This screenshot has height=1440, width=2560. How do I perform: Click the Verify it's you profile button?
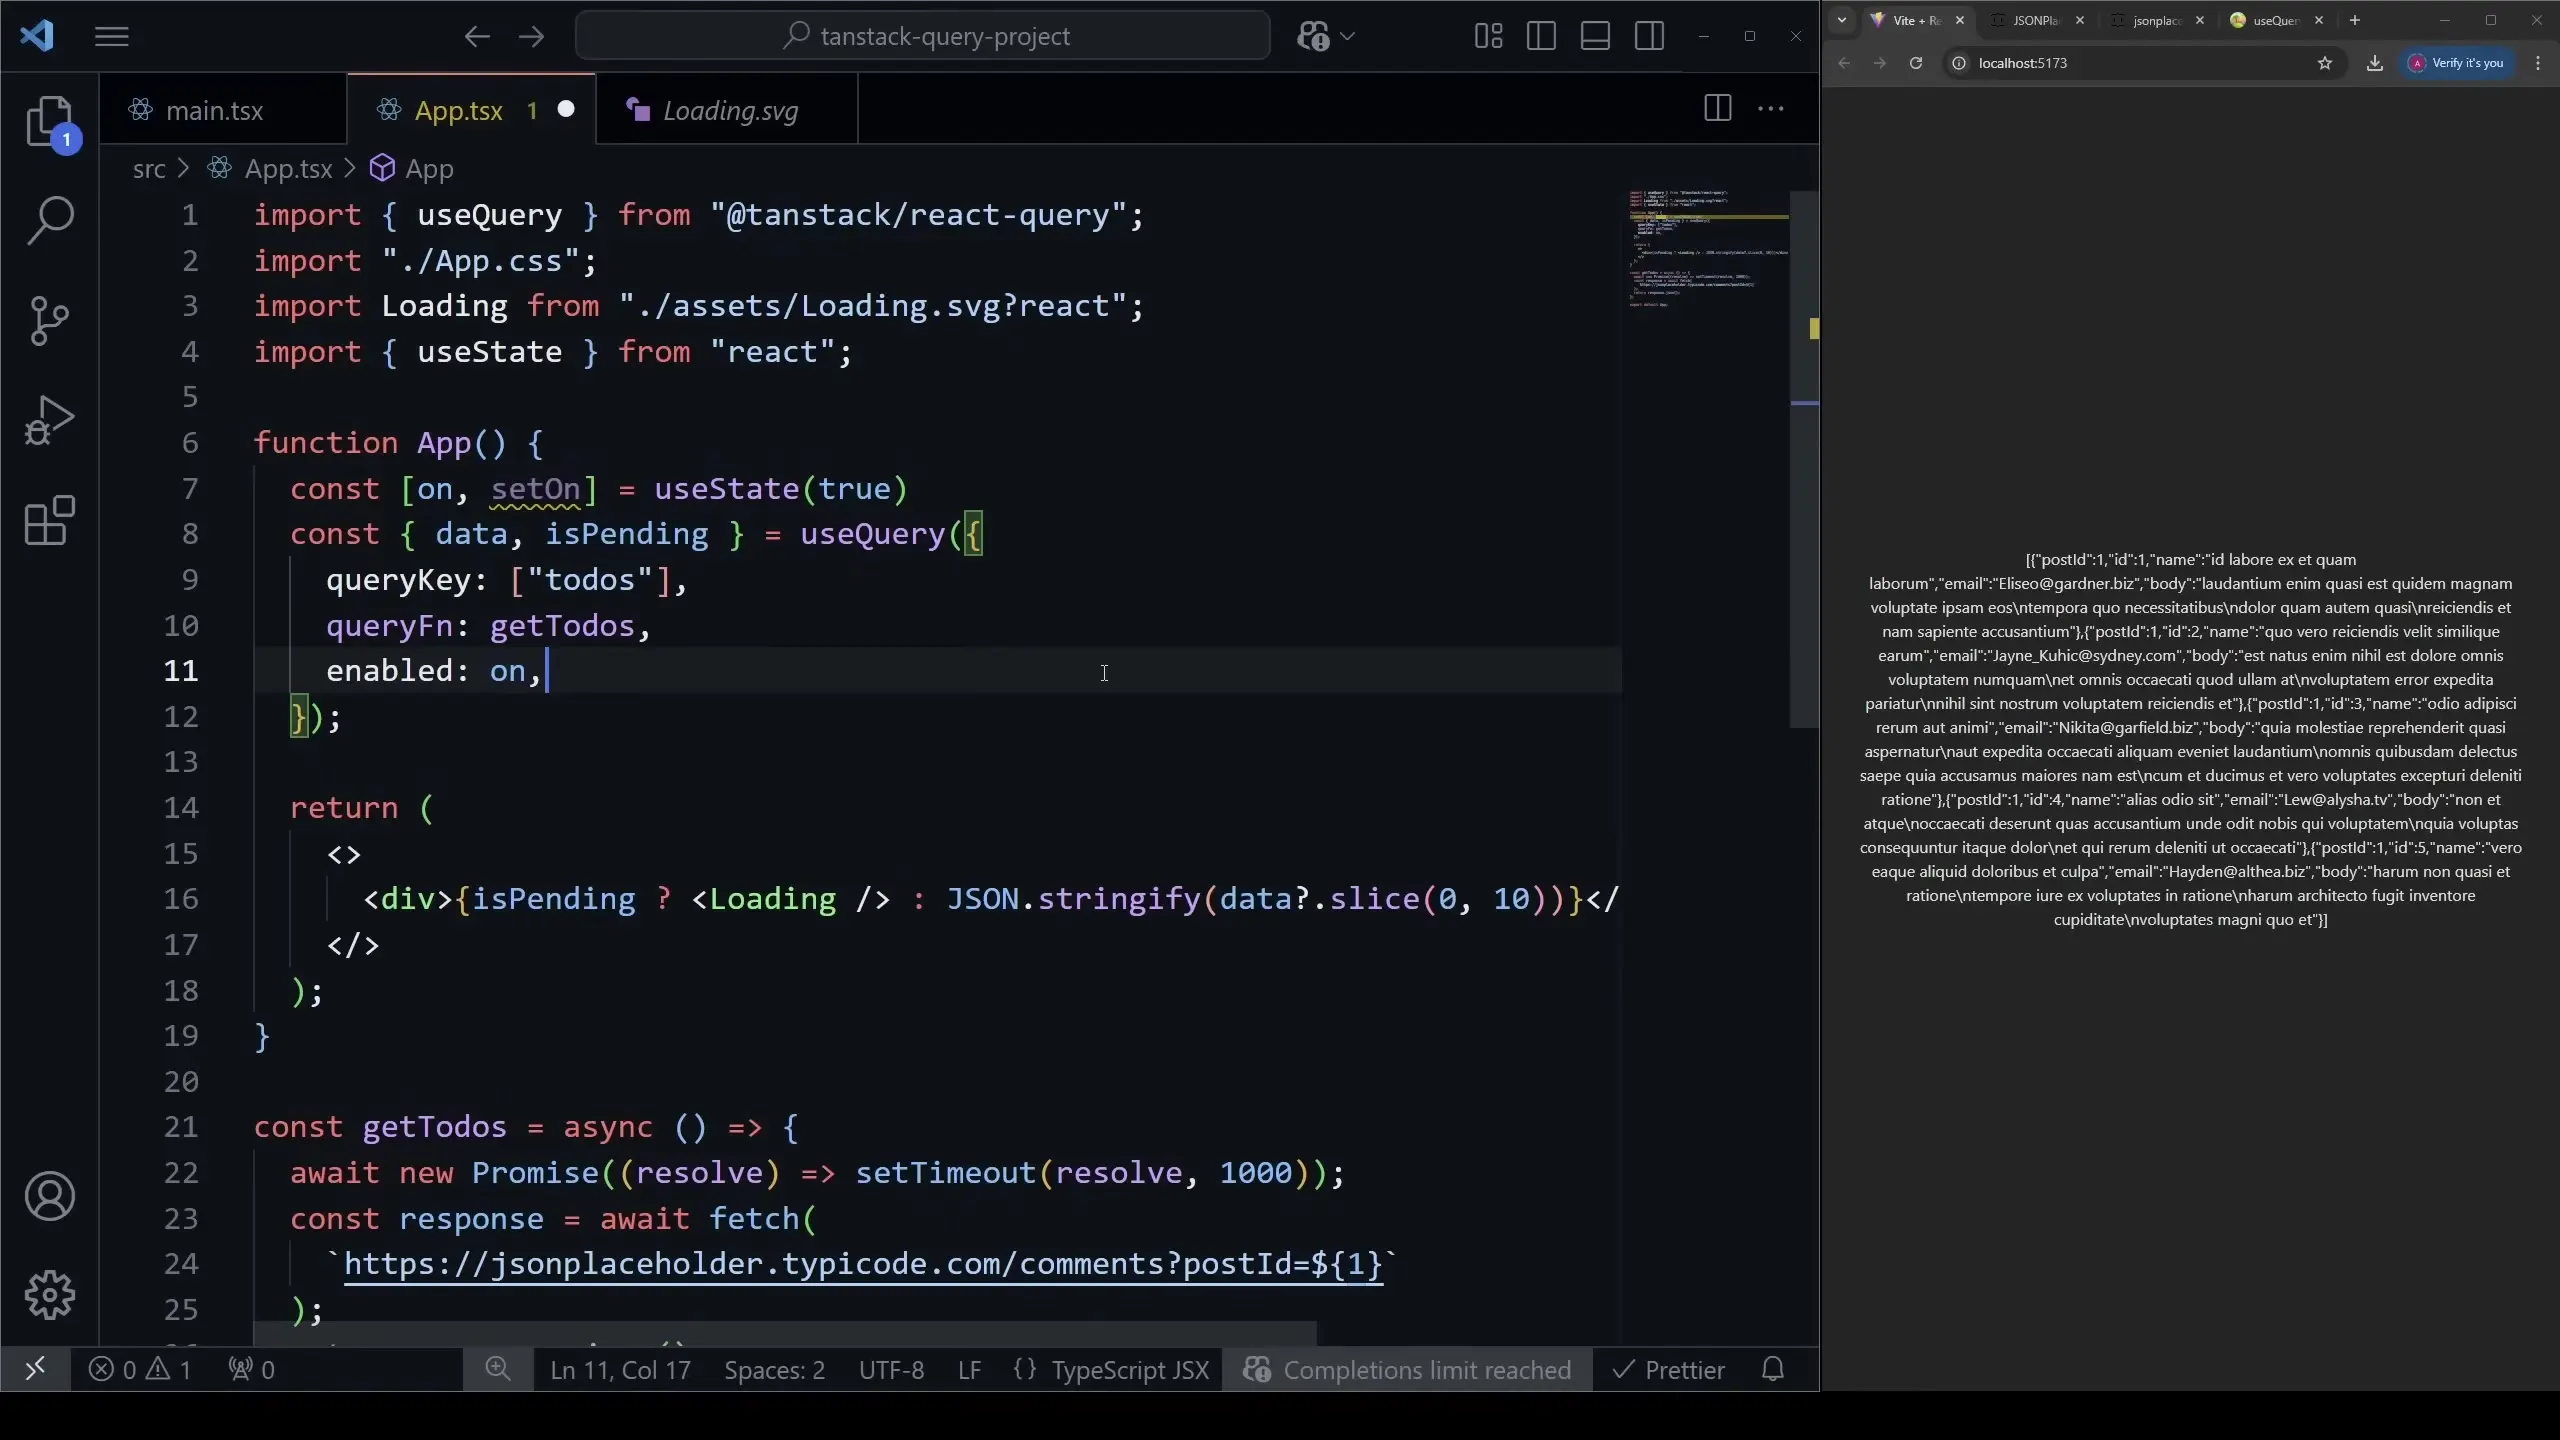pos(2458,63)
